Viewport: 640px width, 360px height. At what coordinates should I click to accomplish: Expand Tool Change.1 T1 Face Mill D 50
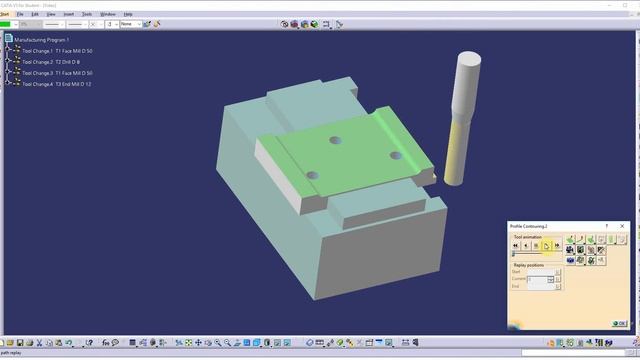click(x=7, y=49)
